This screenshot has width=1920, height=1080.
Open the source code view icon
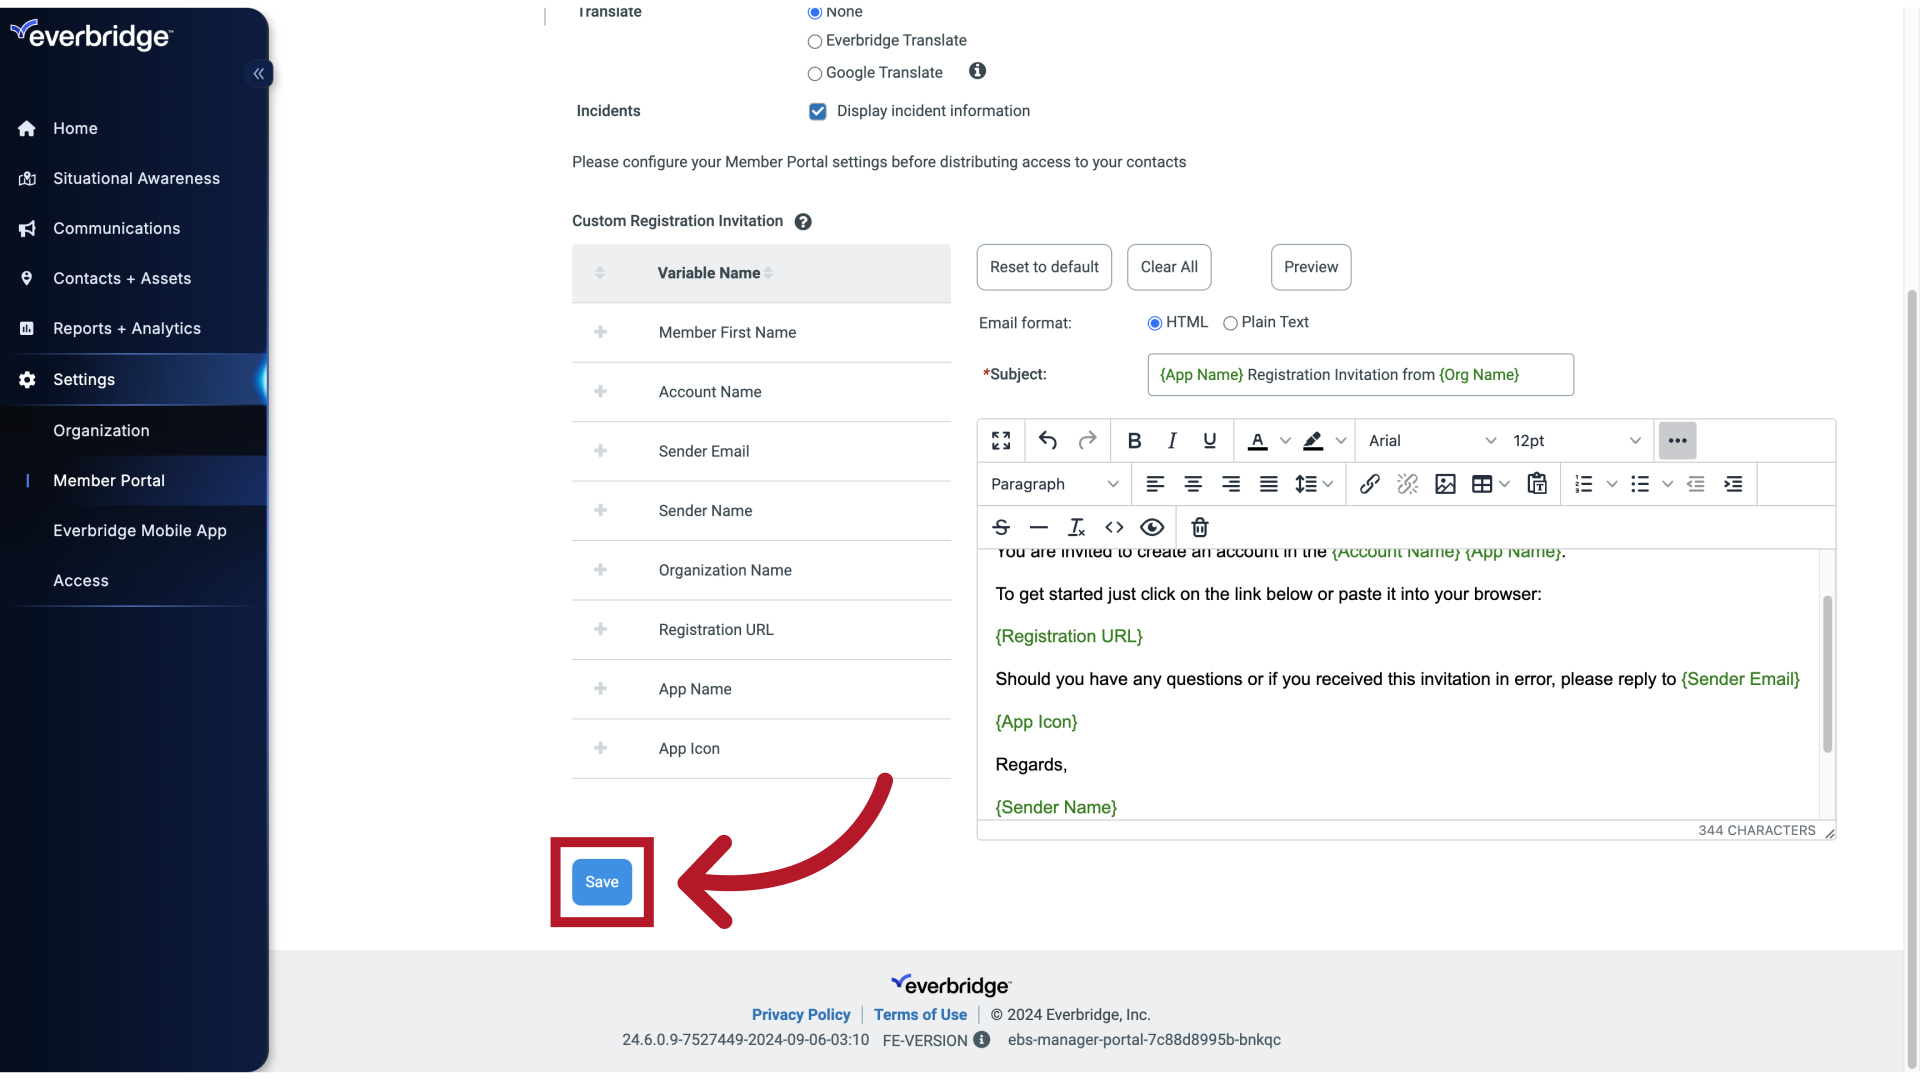pyautogui.click(x=1115, y=527)
